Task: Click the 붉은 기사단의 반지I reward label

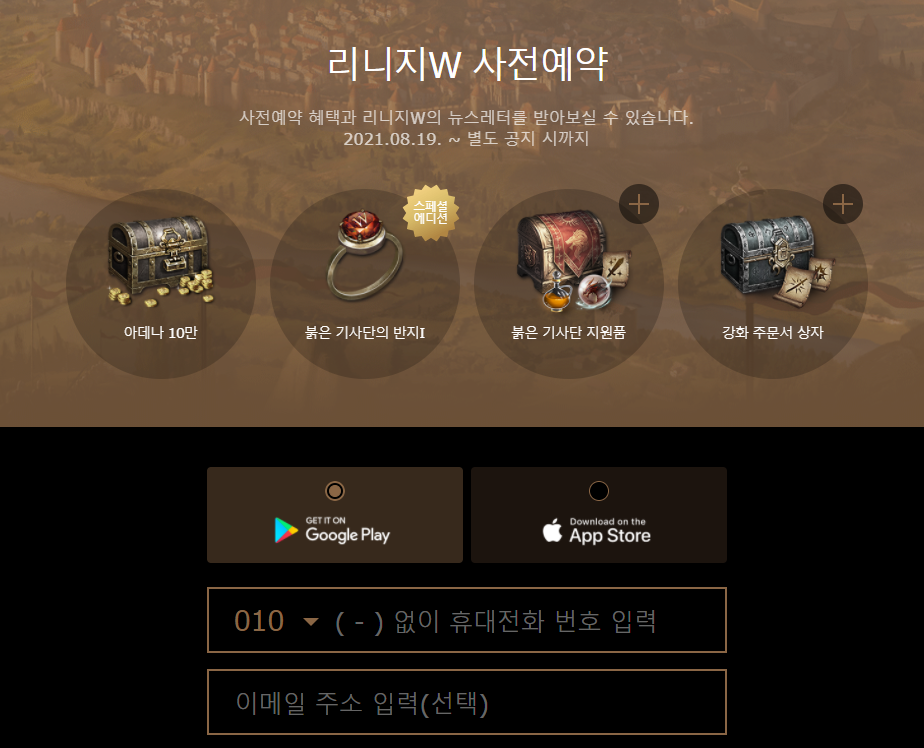Action: tap(365, 332)
